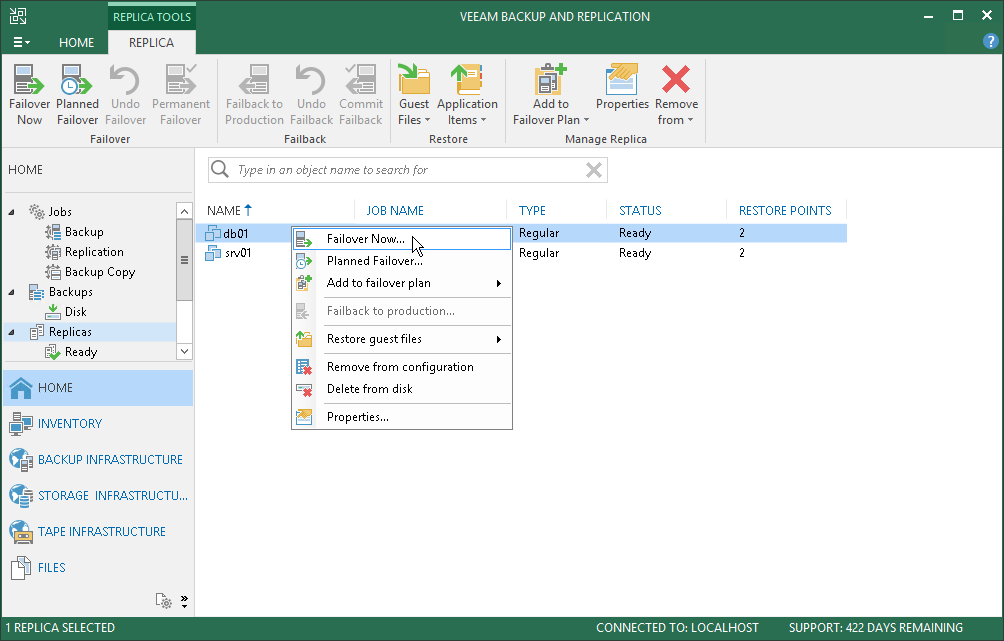The image size is (1004, 641).
Task: Choose Remove from configuration in context menu
Action: click(x=401, y=367)
